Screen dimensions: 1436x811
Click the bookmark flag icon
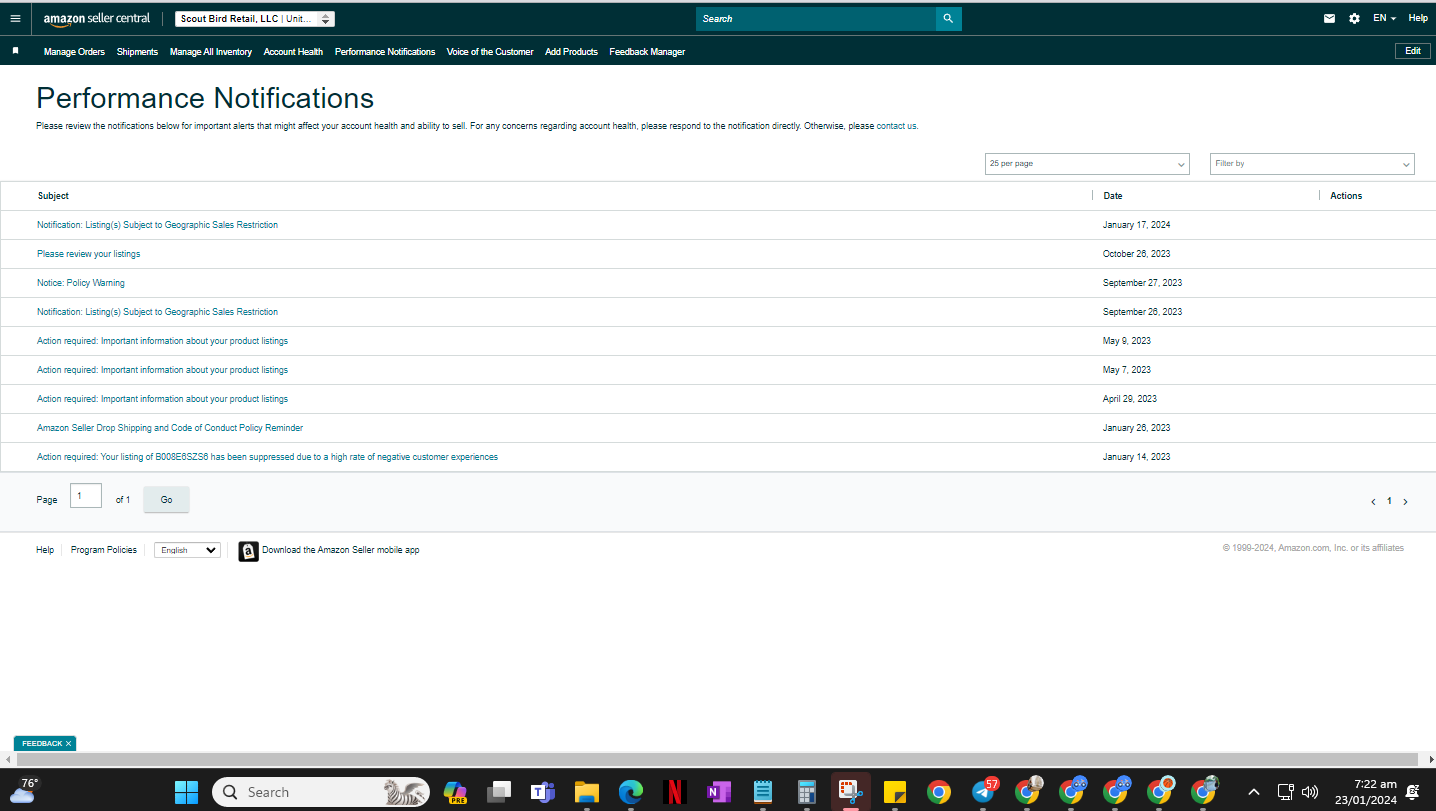(x=15, y=50)
